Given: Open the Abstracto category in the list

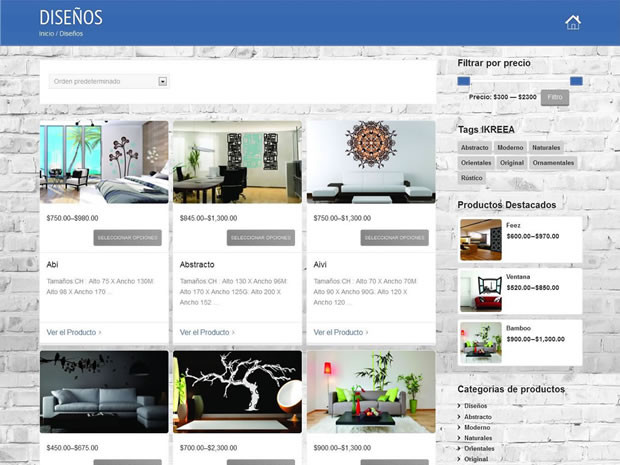Looking at the screenshot, I should [478, 417].
